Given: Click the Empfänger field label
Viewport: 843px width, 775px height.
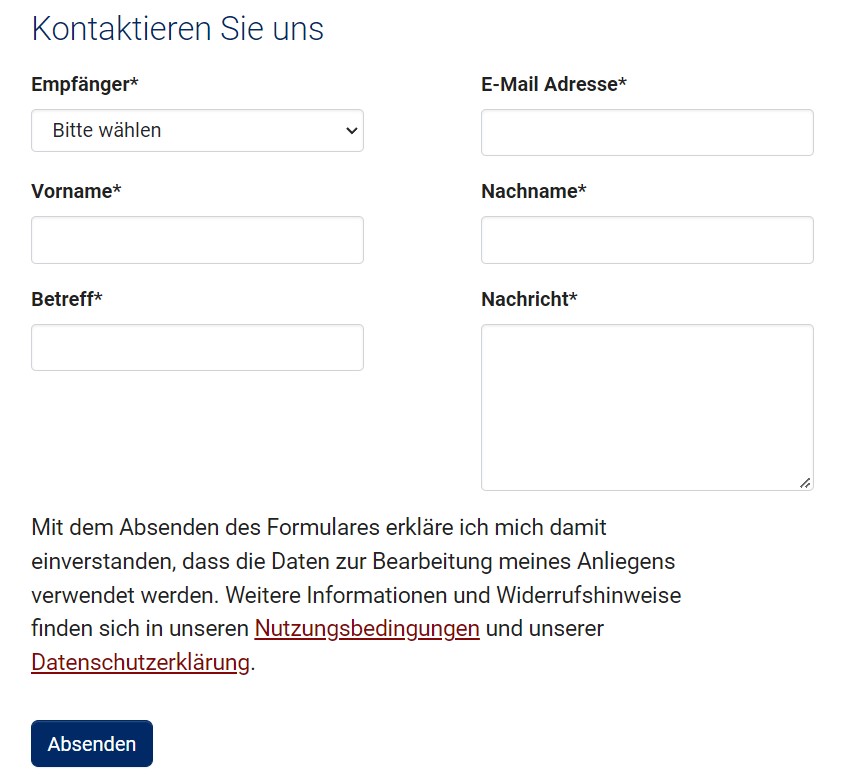Looking at the screenshot, I should point(85,84).
